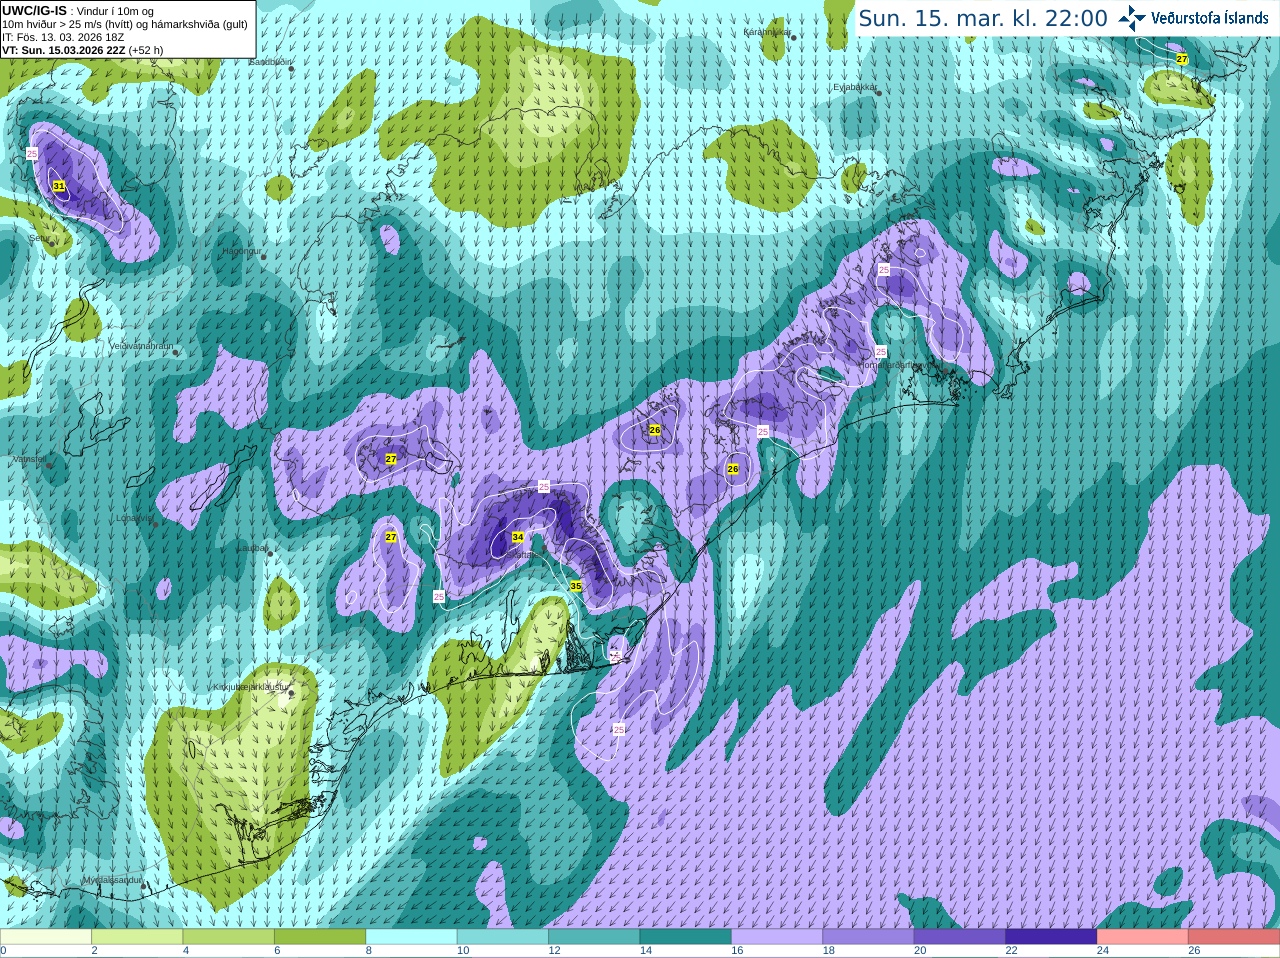Click the 16 value on the legend scale
Screen dimensions: 1280x958
tap(737, 951)
